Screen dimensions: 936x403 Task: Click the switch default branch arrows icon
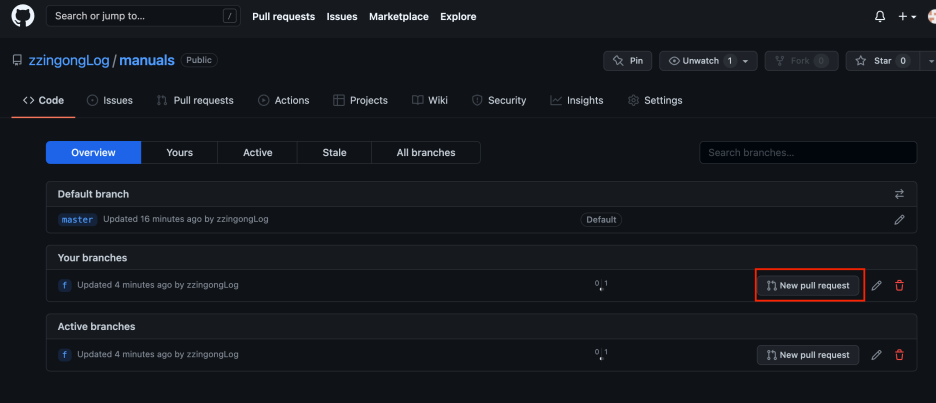pos(899,194)
